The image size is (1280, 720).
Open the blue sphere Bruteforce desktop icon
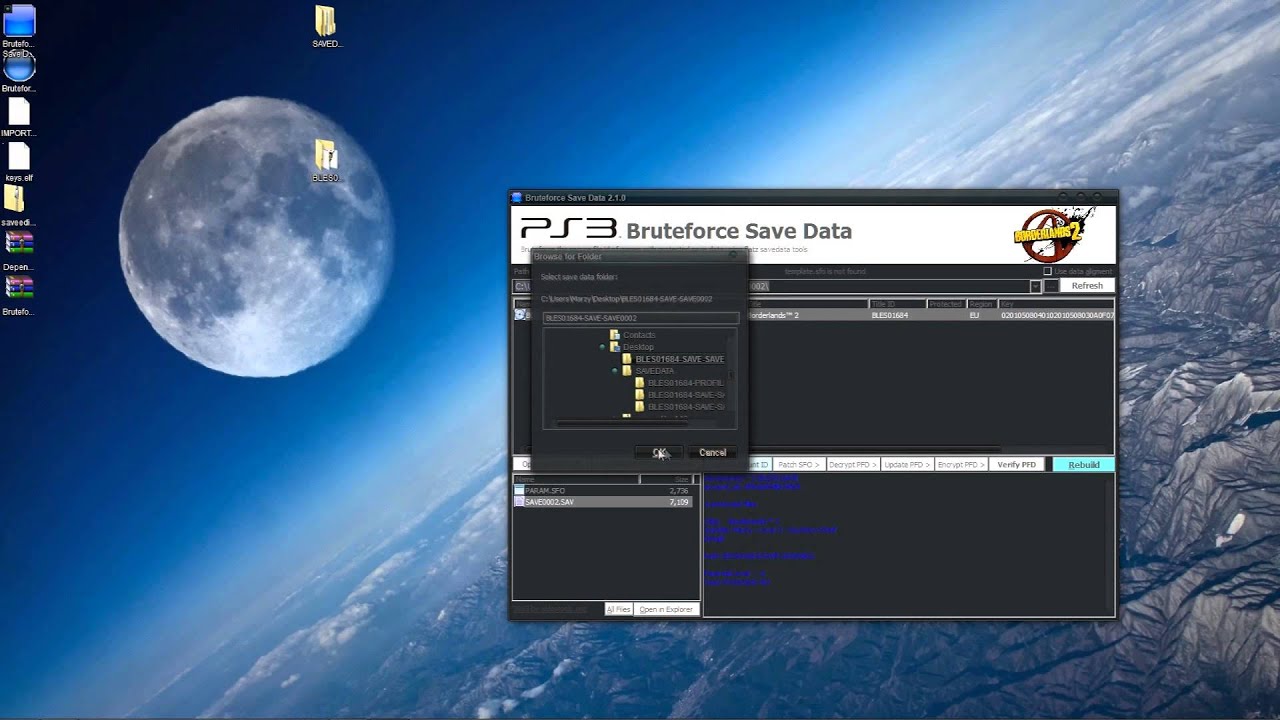[x=19, y=68]
